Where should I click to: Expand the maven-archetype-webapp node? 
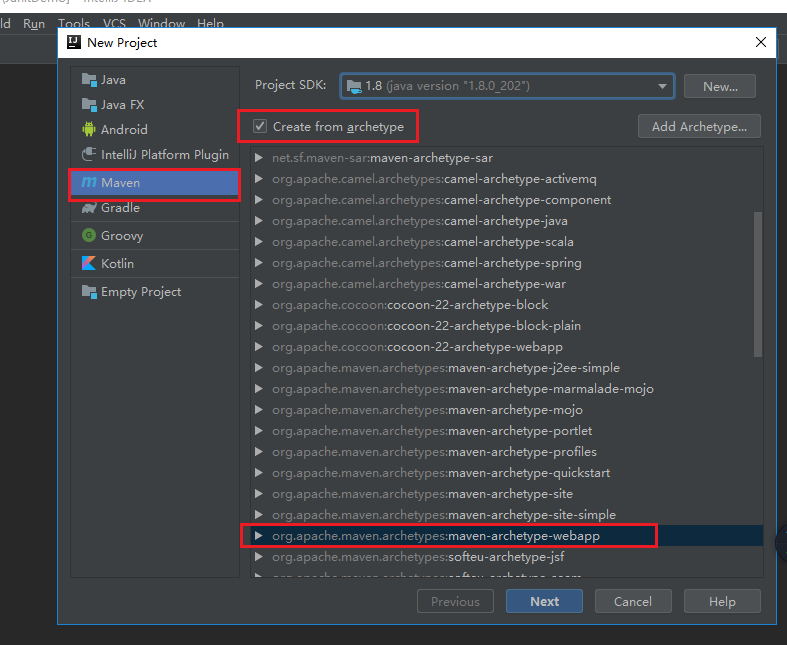[x=258, y=536]
